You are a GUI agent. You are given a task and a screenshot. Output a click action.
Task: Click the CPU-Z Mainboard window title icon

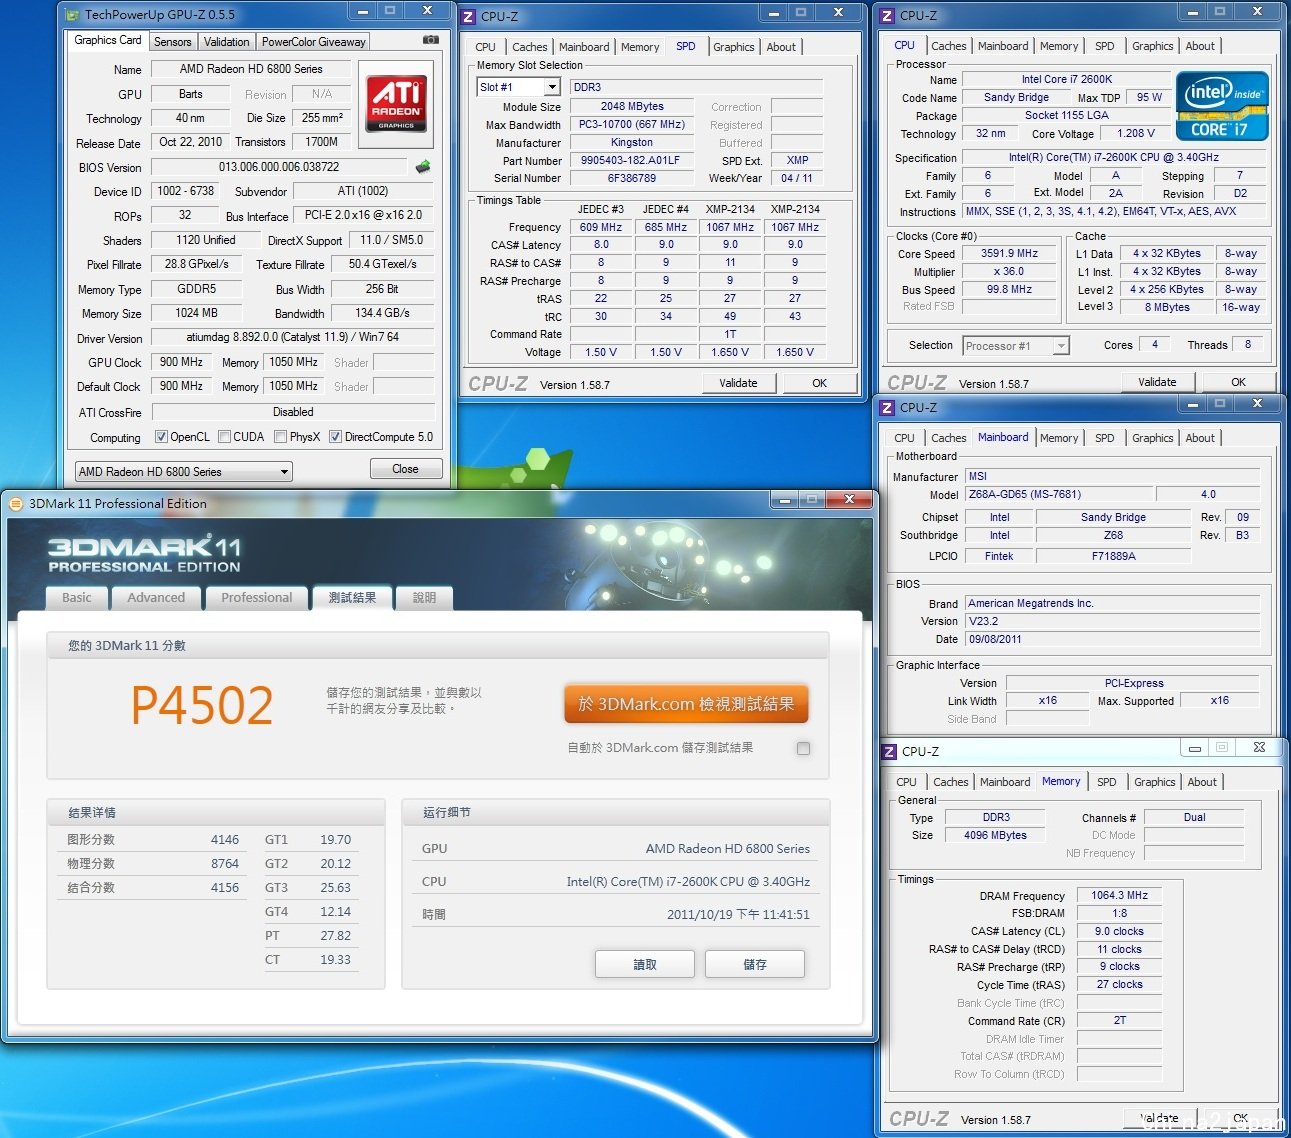tap(887, 408)
